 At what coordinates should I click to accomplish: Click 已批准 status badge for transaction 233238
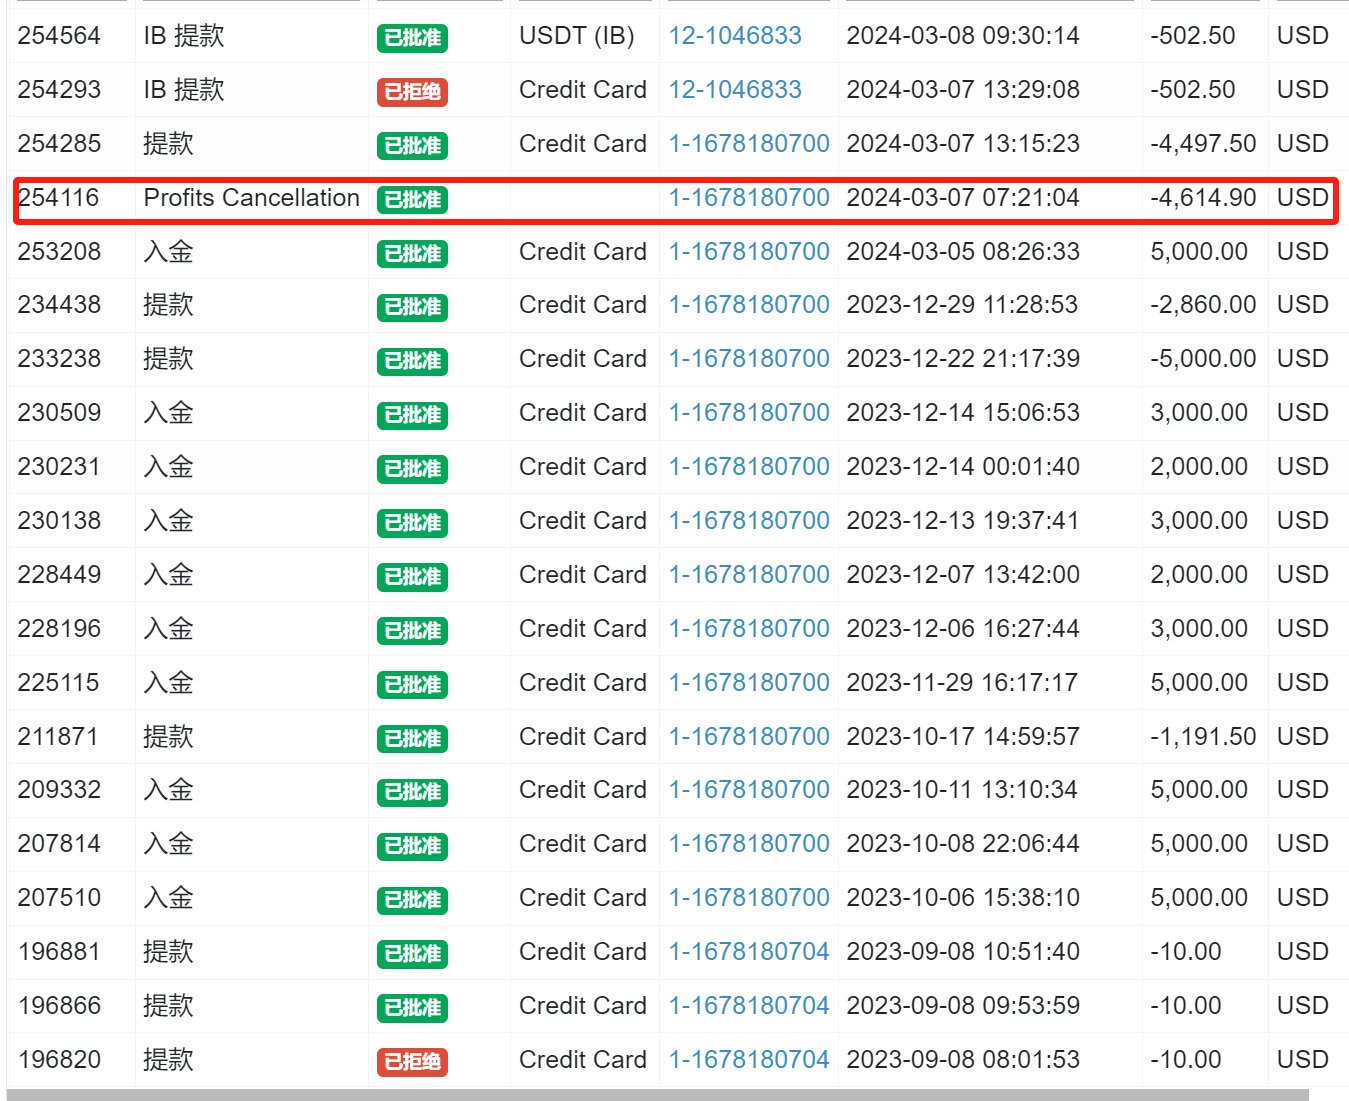[x=412, y=361]
